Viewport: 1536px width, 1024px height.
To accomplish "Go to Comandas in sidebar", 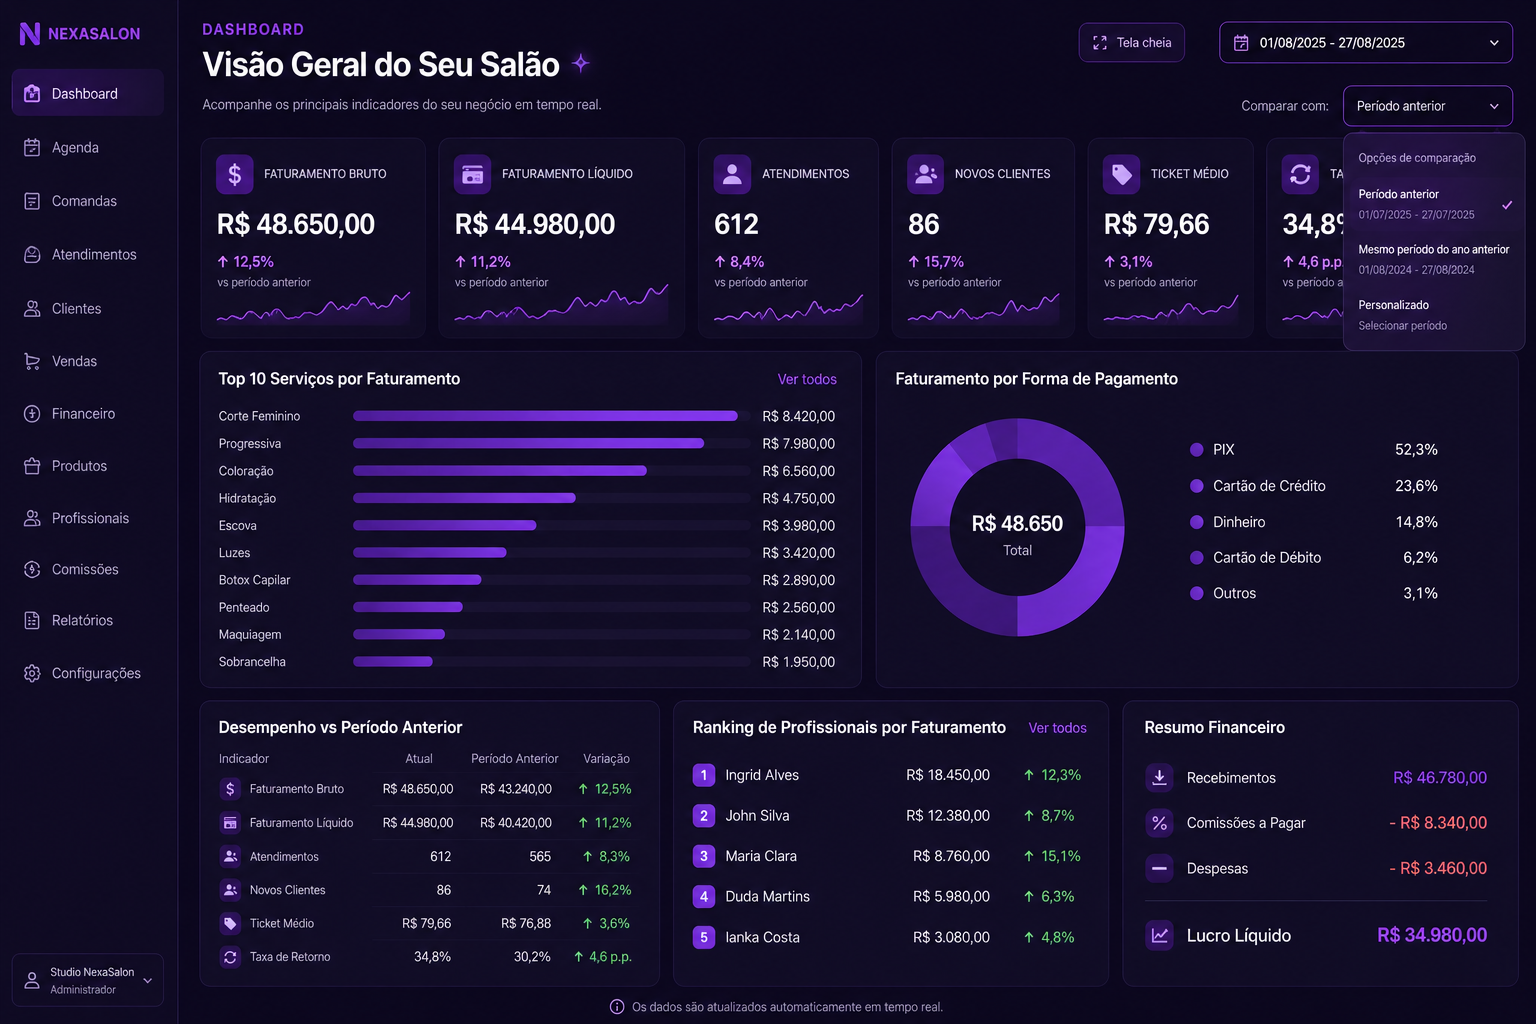I will pos(88,201).
